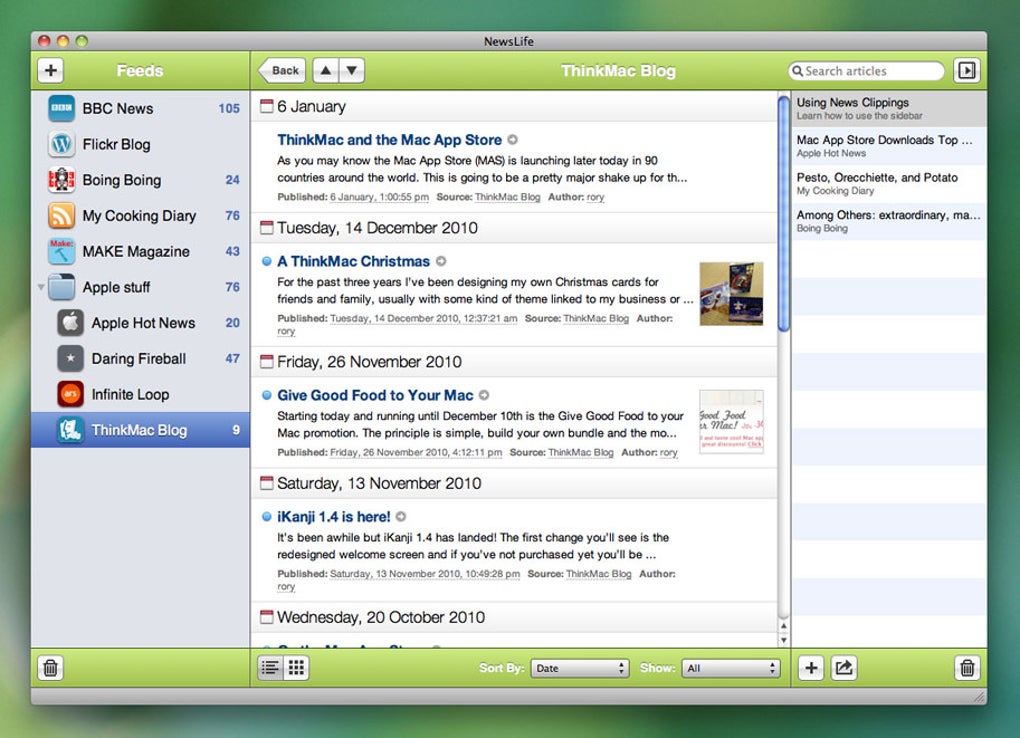1020x738 pixels.
Task: Click the MAKE Magazine feed icon
Action: (62, 251)
